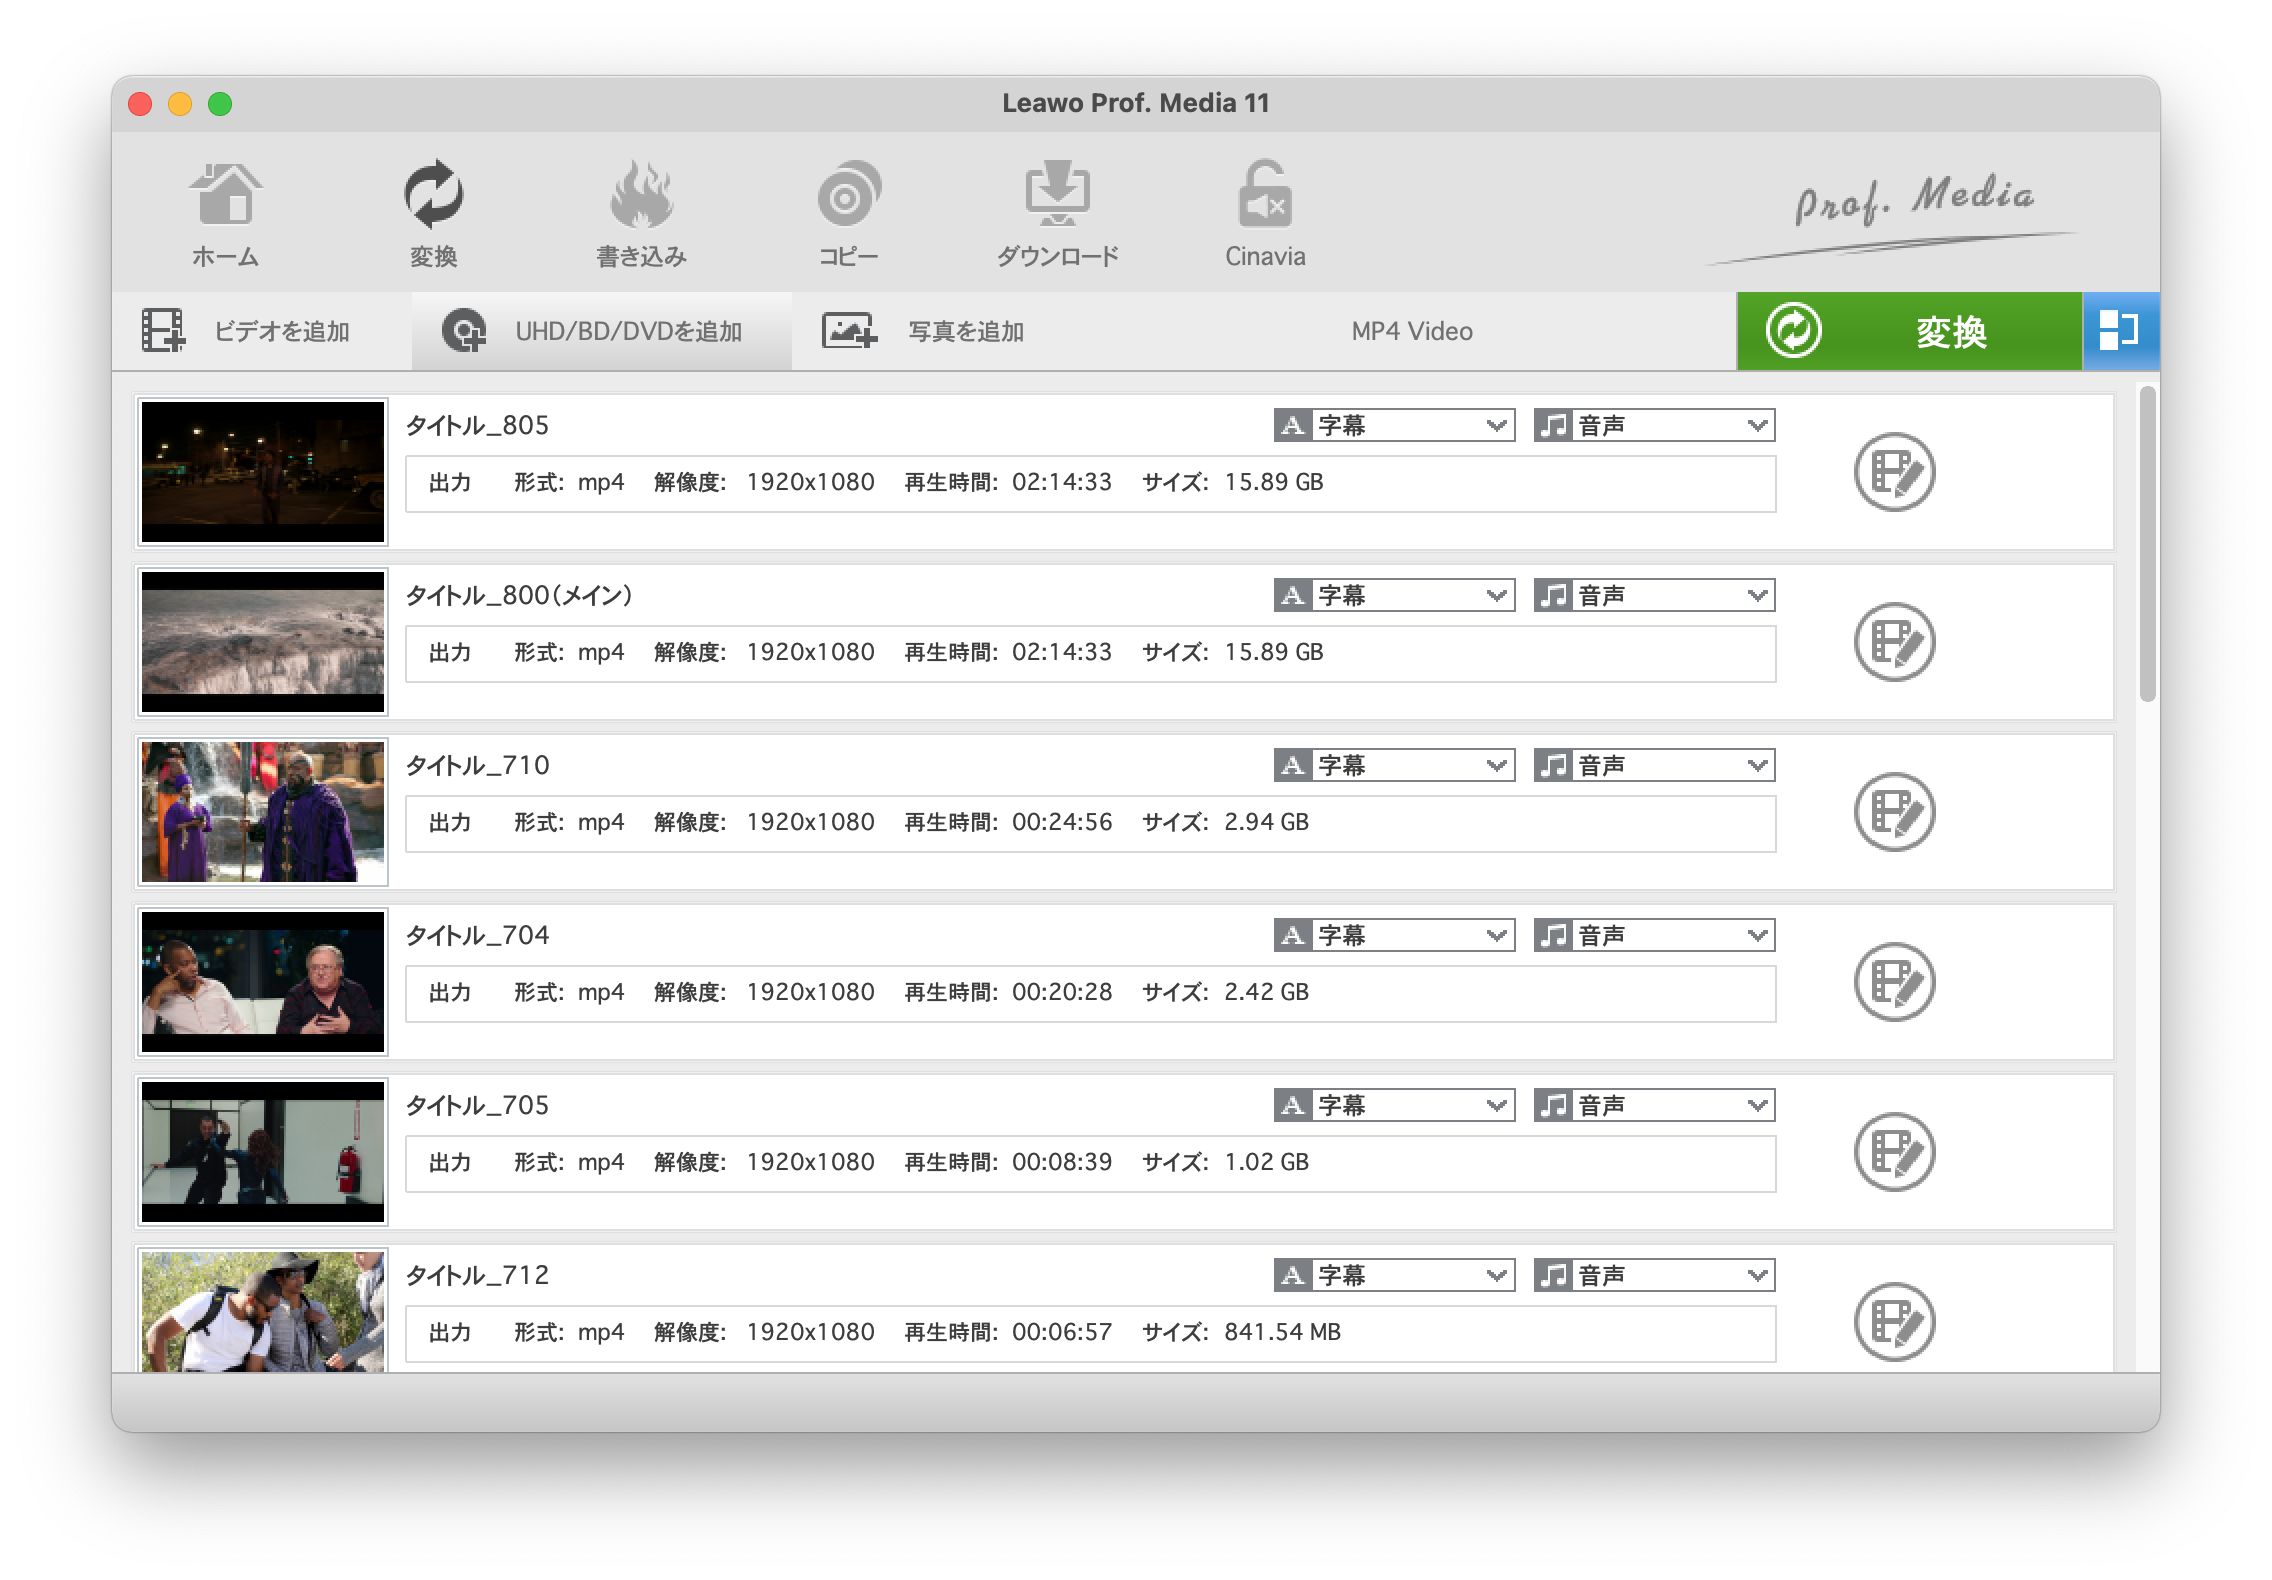Select the 変換 tab label in top toolbar
Image resolution: width=2272 pixels, height=1580 pixels.
pos(434,257)
